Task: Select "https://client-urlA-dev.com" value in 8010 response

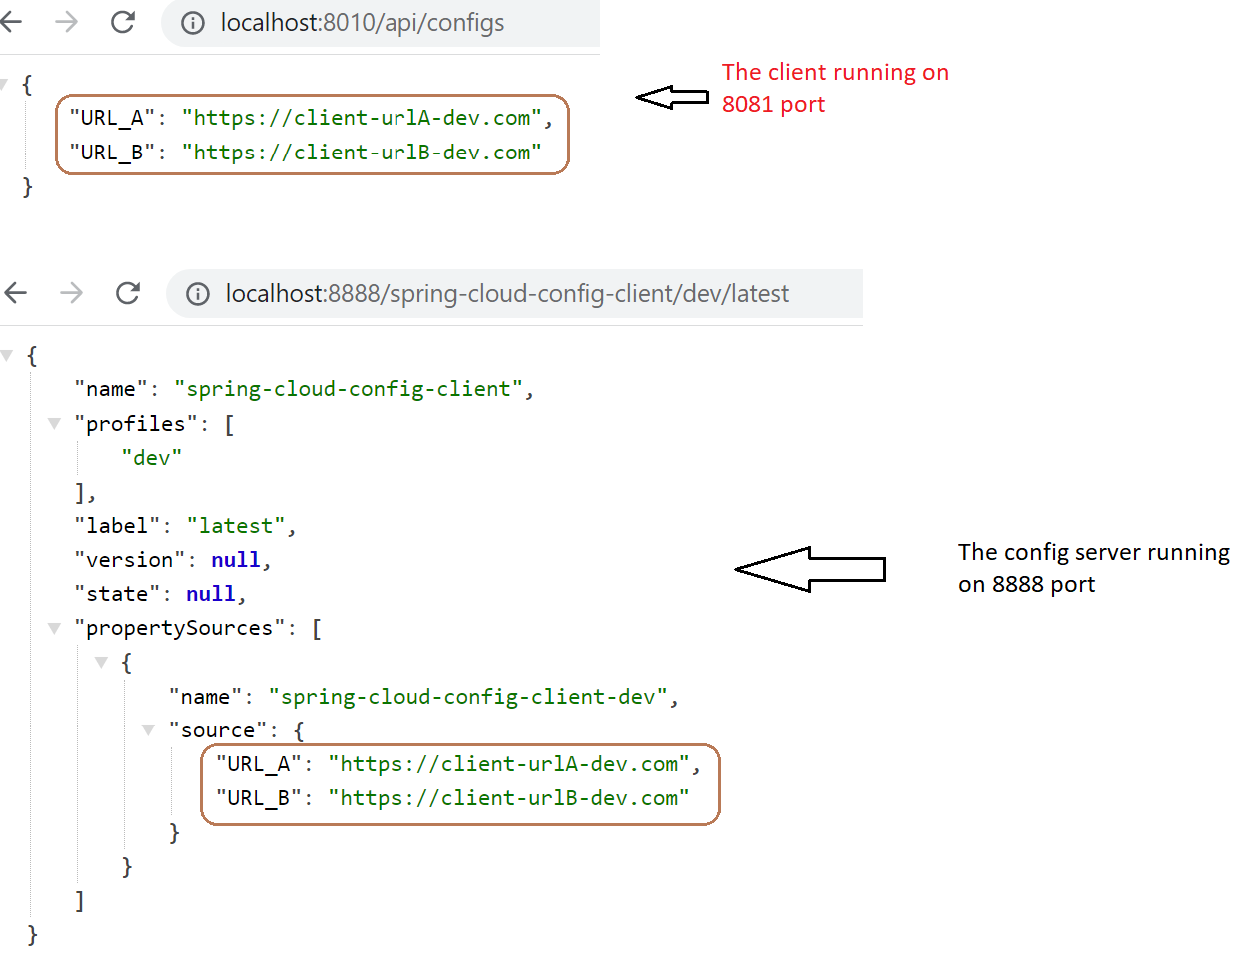Action: coord(361,118)
